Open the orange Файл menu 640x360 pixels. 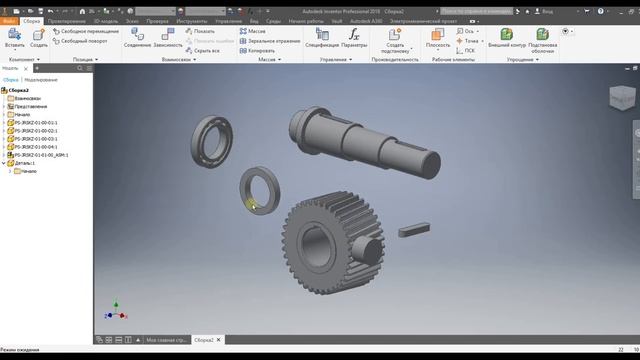pos(9,21)
